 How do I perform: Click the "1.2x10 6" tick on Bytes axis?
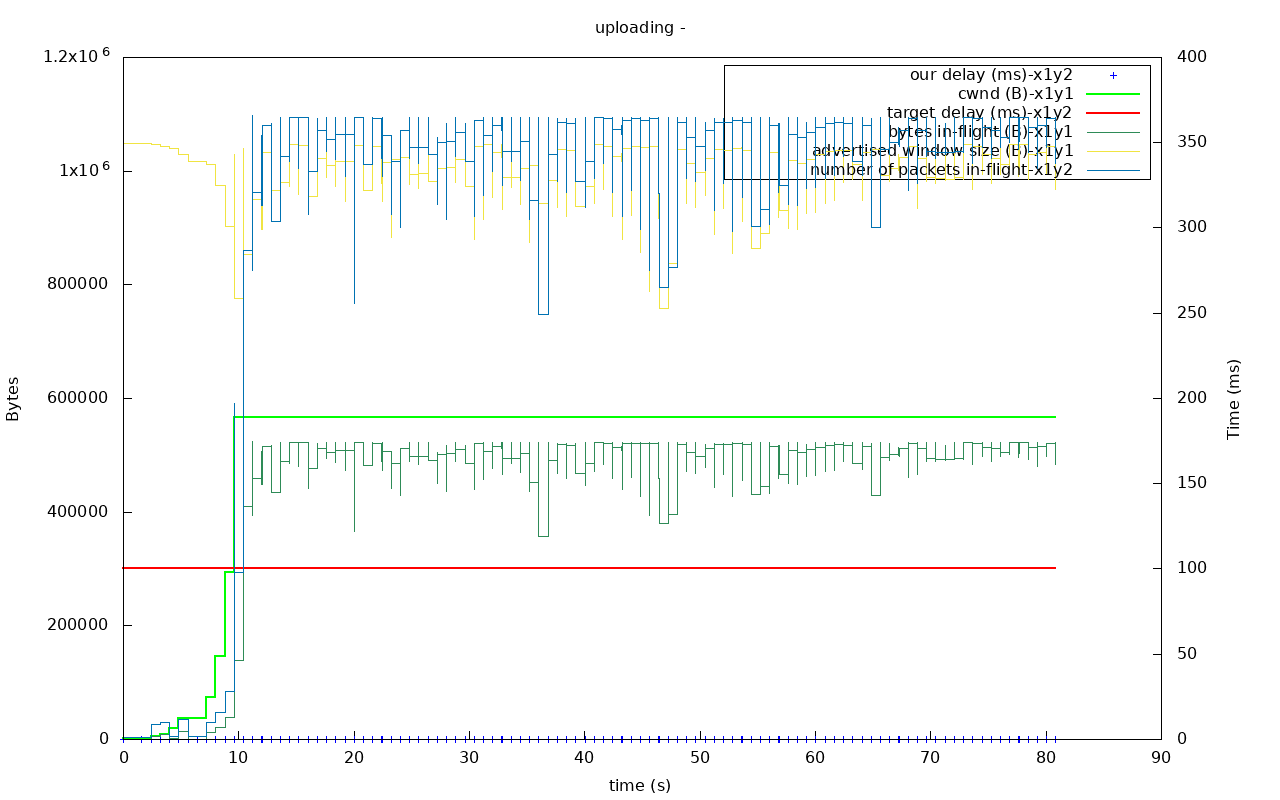77,55
